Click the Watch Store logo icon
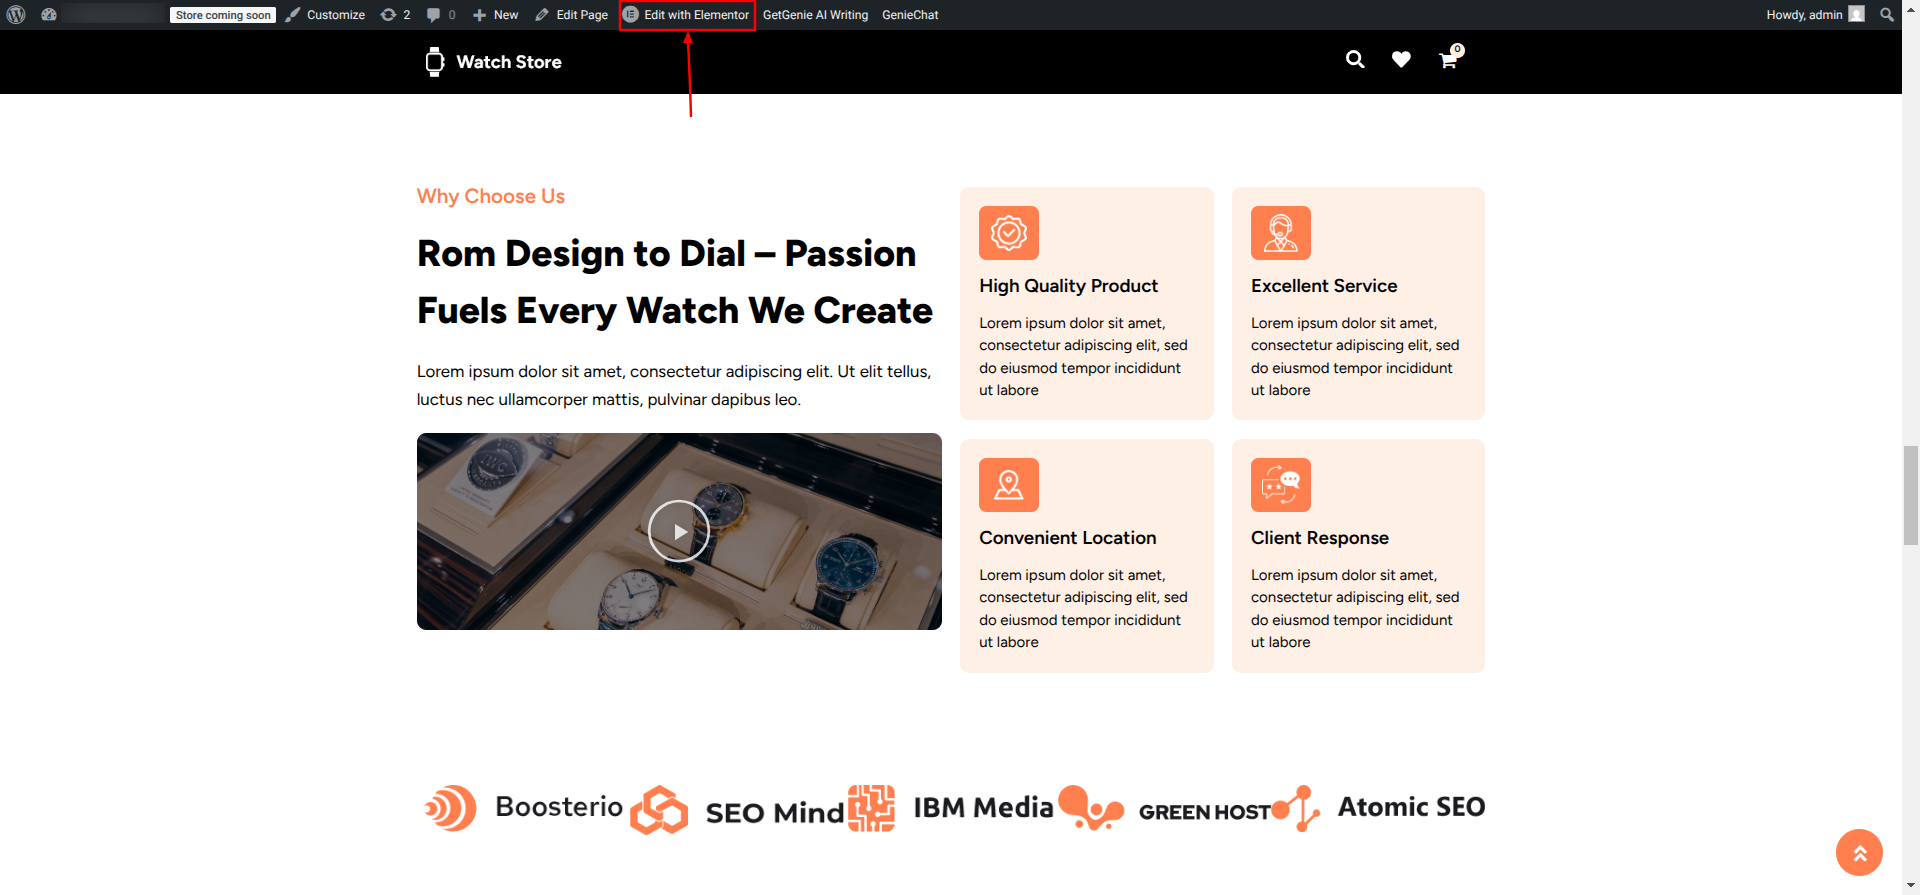 coord(435,62)
